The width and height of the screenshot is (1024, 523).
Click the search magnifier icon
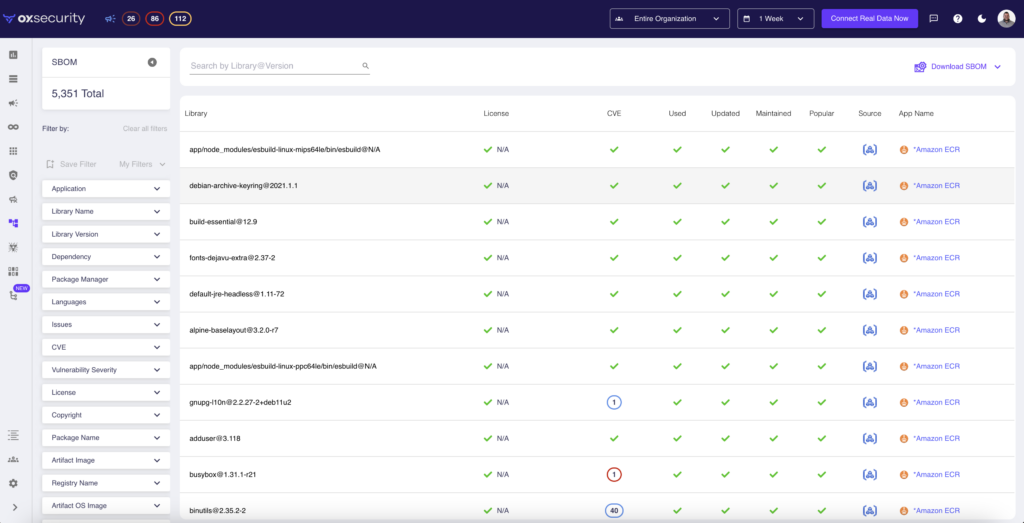click(x=366, y=66)
